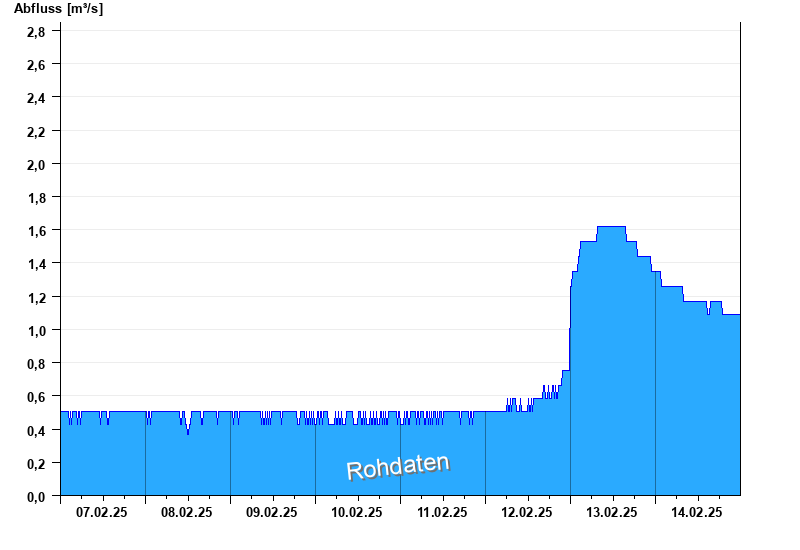Click the steep rise at start of 13.02.25
Image resolution: width=800 pixels, height=550 pixels.
coord(571,320)
